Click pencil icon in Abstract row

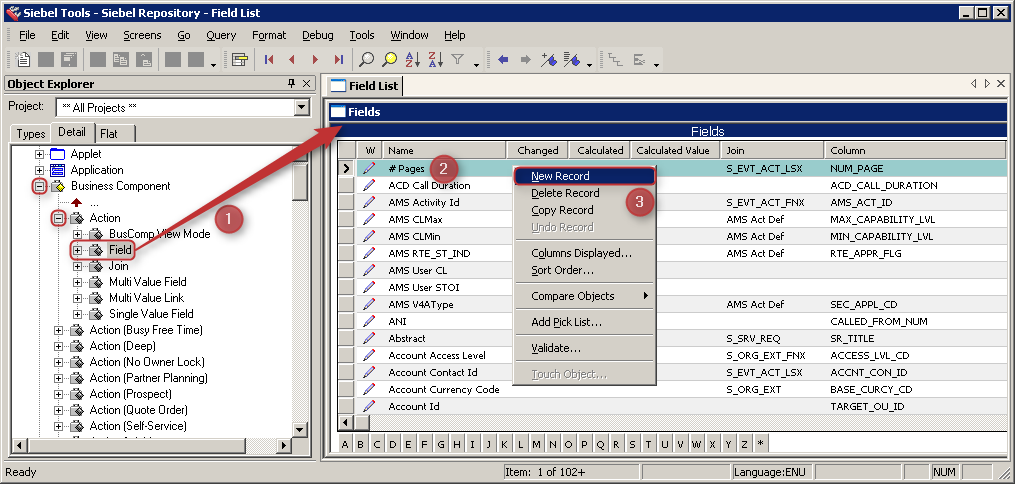point(369,338)
